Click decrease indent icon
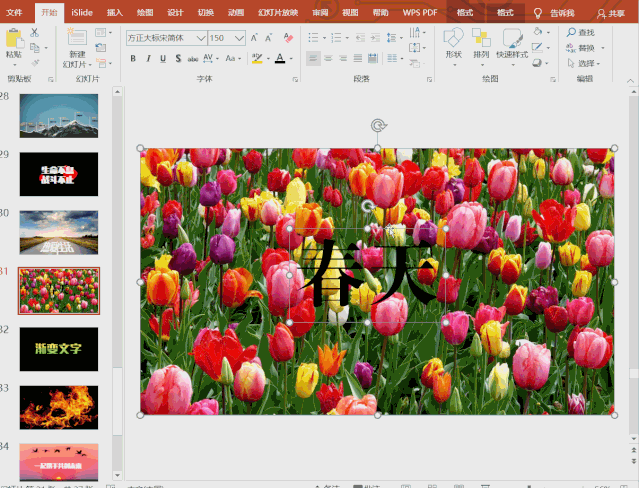Screen dimensions: 639x488 [360, 38]
